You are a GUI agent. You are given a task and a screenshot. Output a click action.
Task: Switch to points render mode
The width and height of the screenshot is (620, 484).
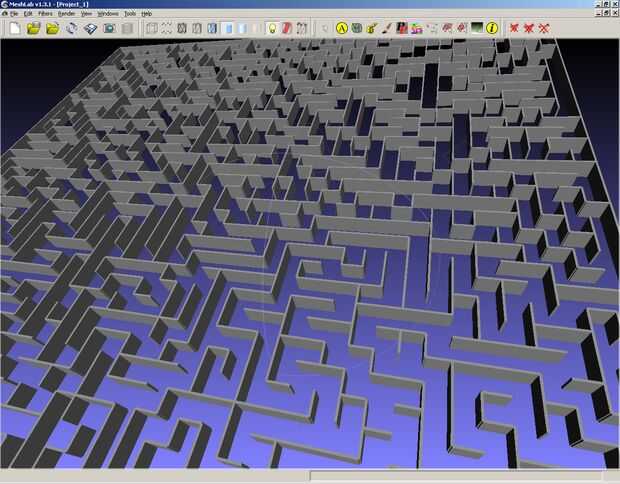(166, 28)
